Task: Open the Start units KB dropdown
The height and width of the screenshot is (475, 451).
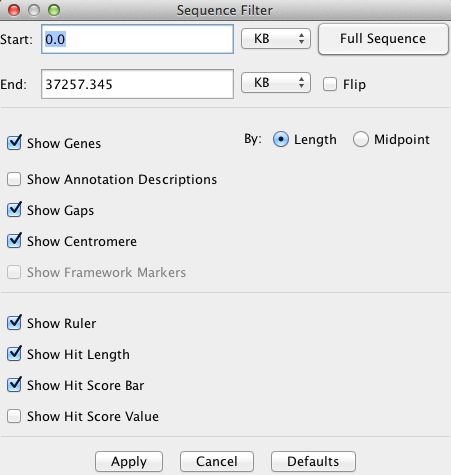Action: point(276,39)
